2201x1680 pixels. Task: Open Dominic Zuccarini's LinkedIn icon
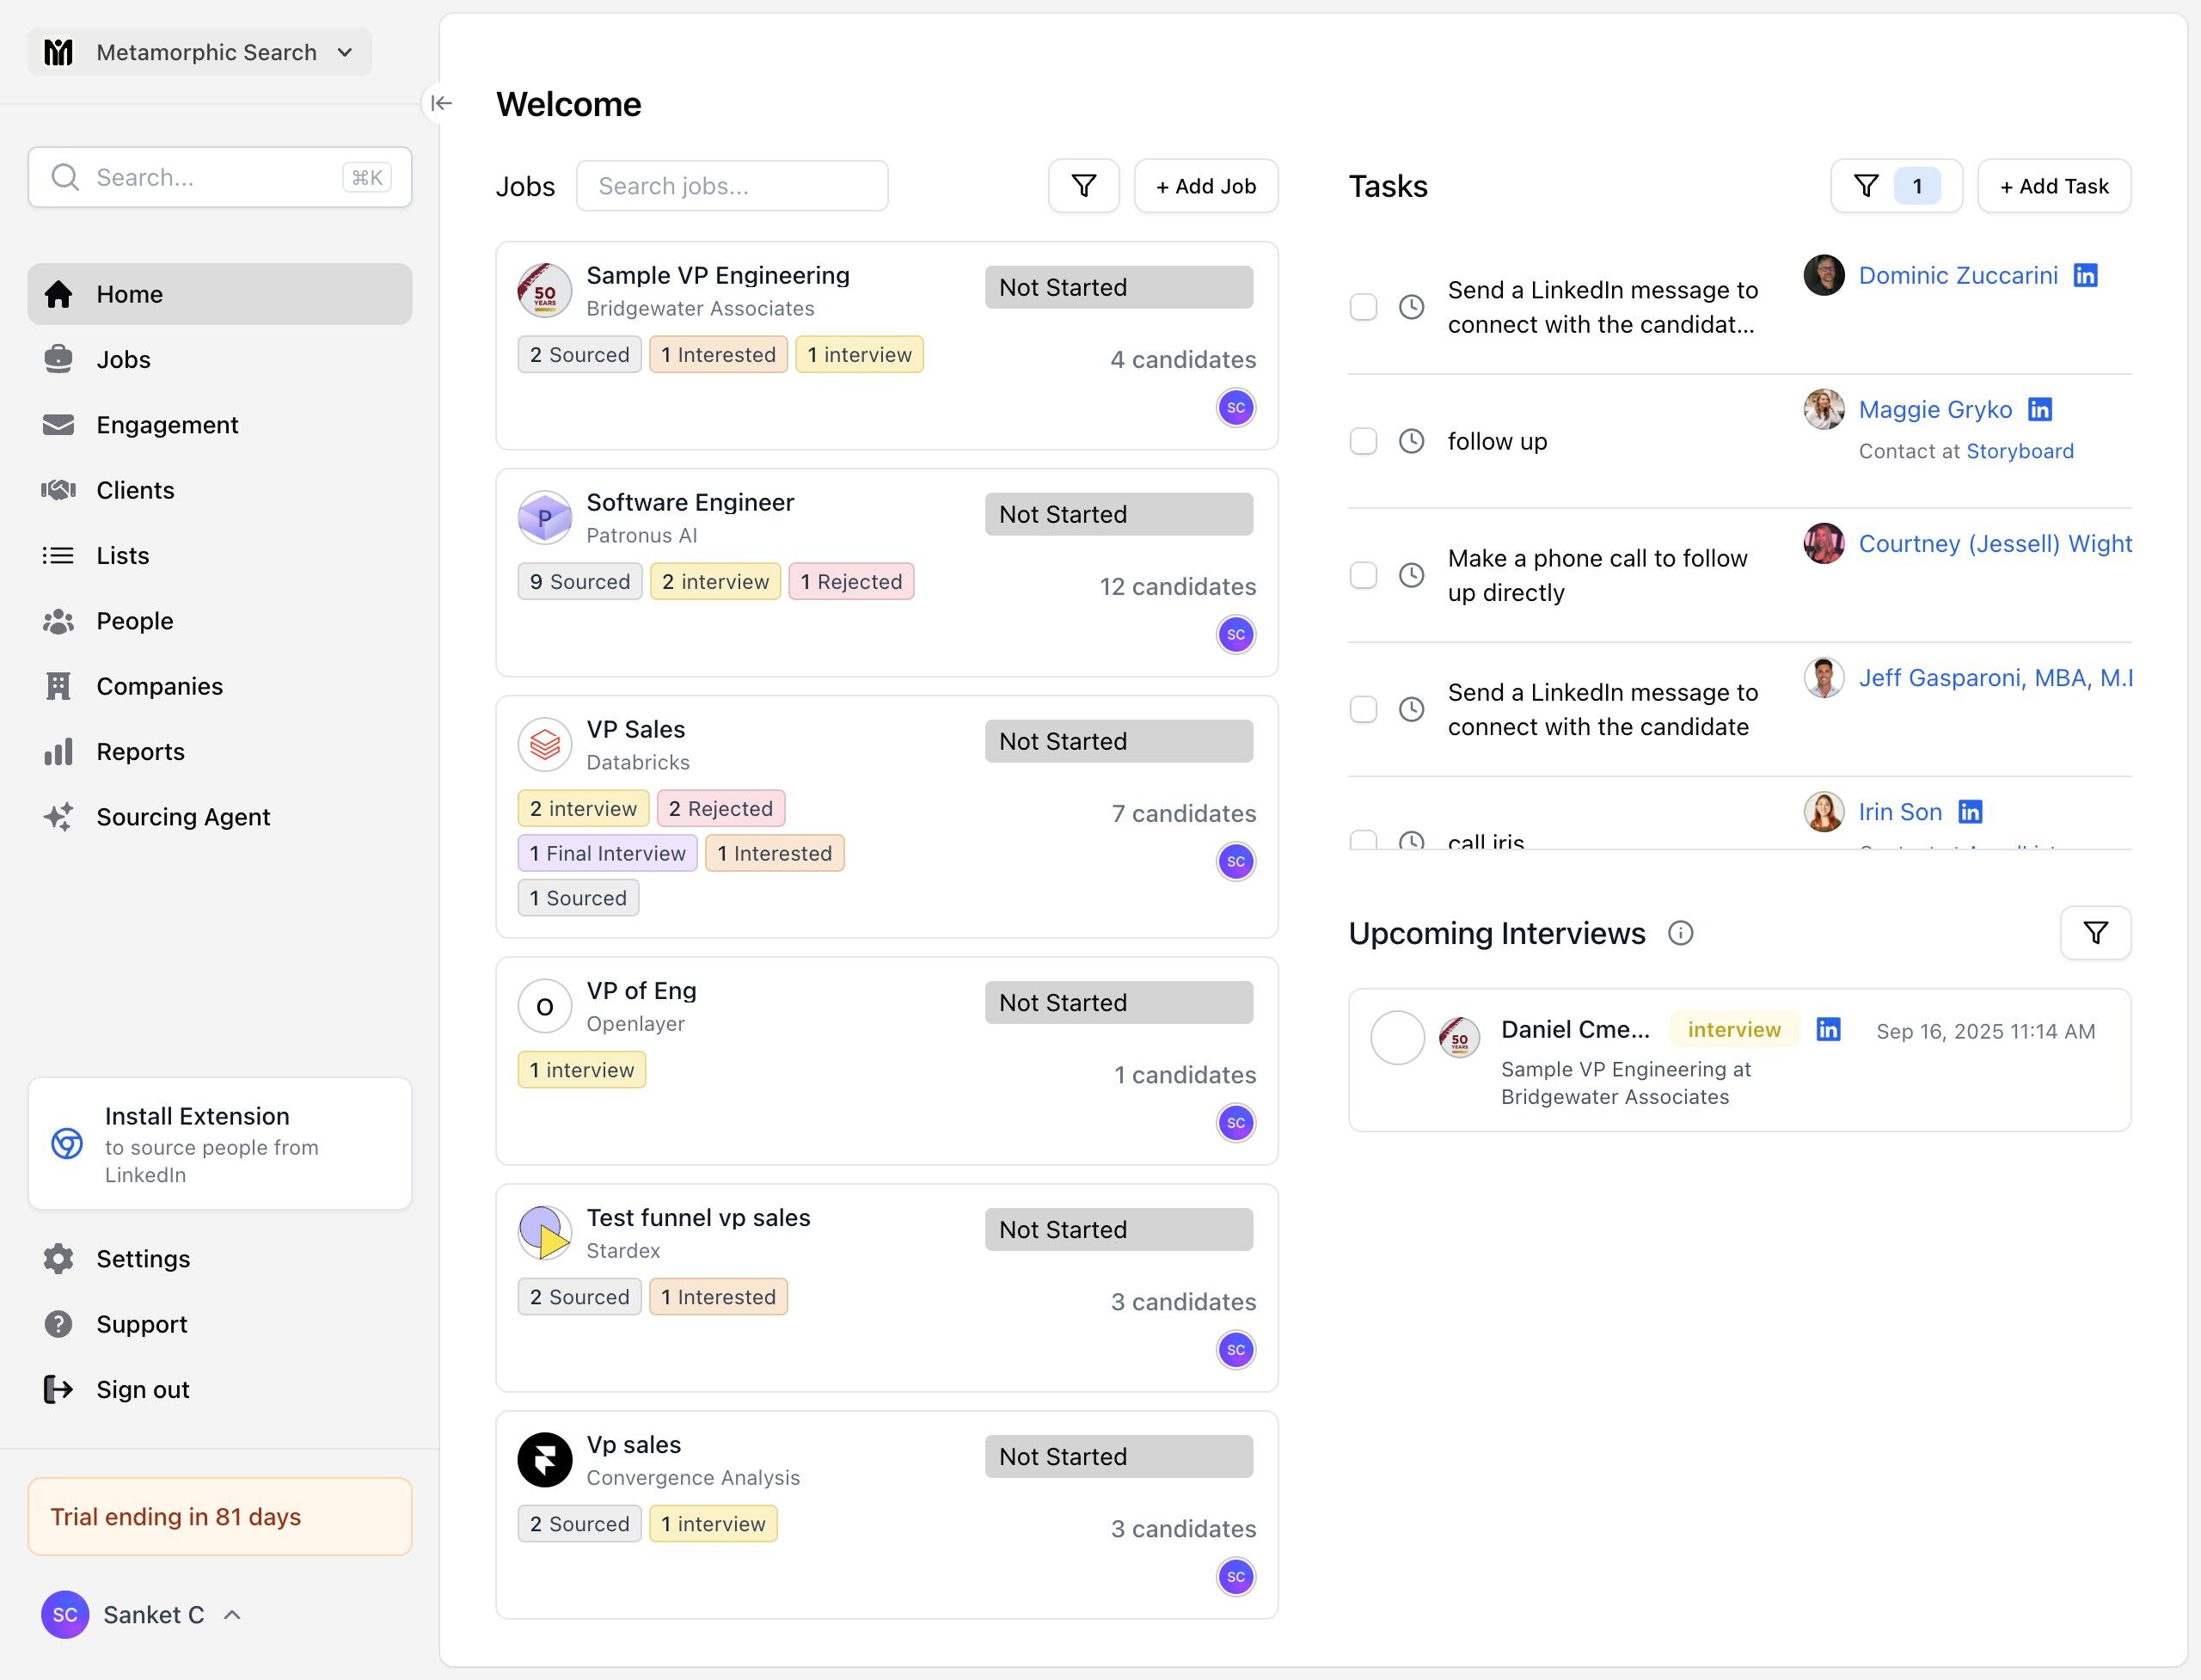click(2085, 275)
